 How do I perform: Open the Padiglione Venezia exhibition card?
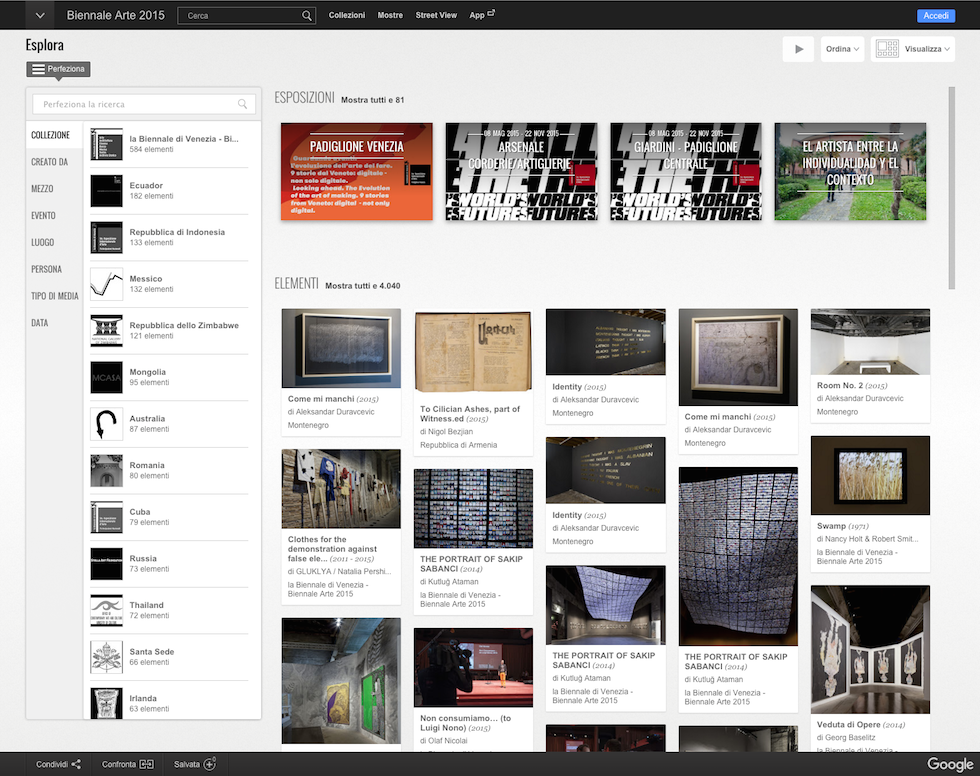pyautogui.click(x=357, y=171)
